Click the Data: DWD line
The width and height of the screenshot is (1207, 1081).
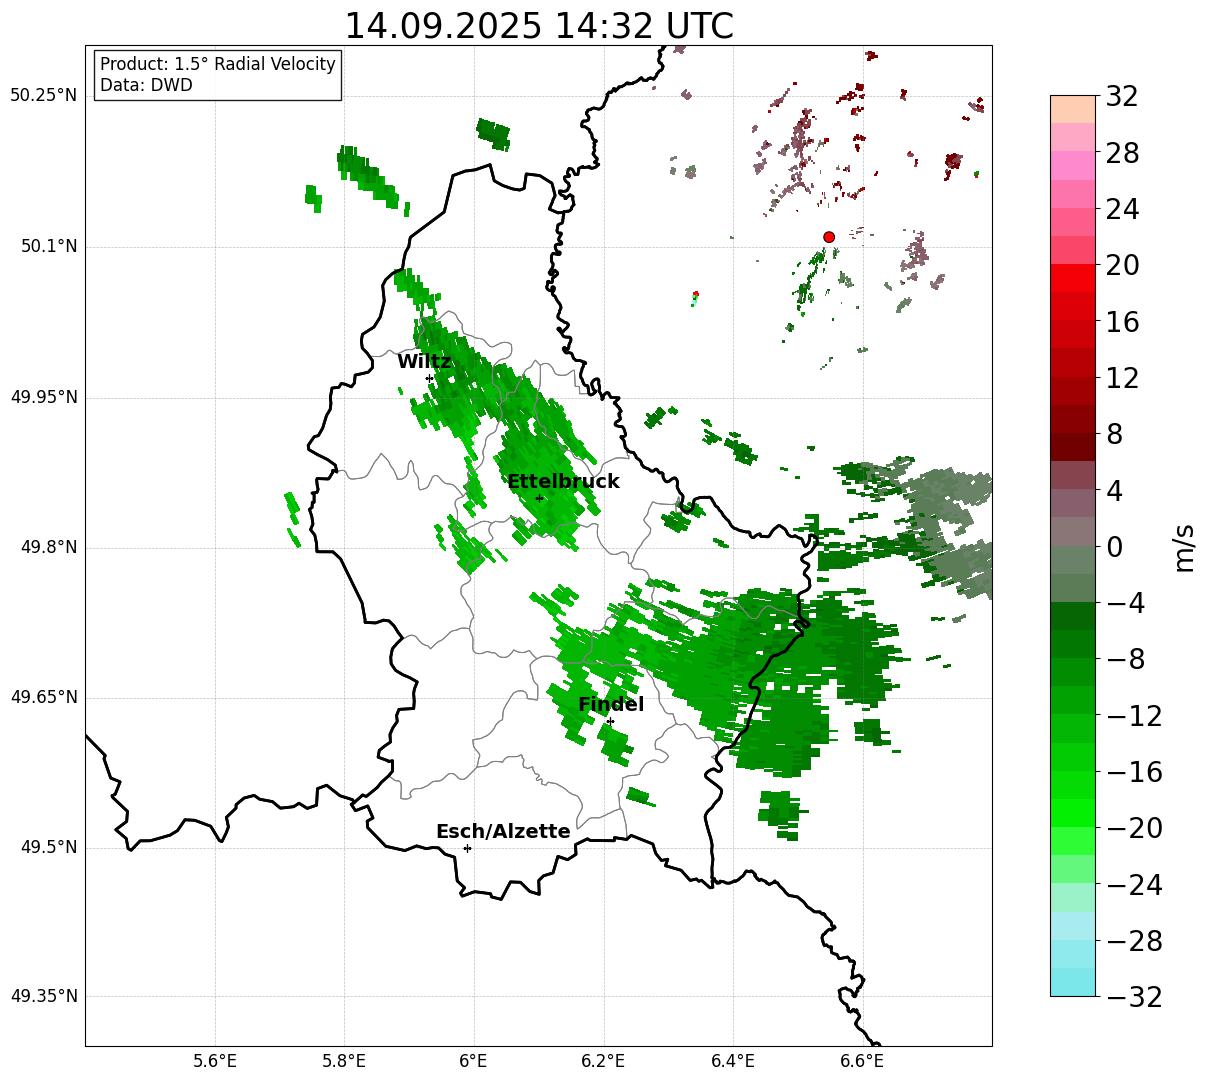point(146,85)
